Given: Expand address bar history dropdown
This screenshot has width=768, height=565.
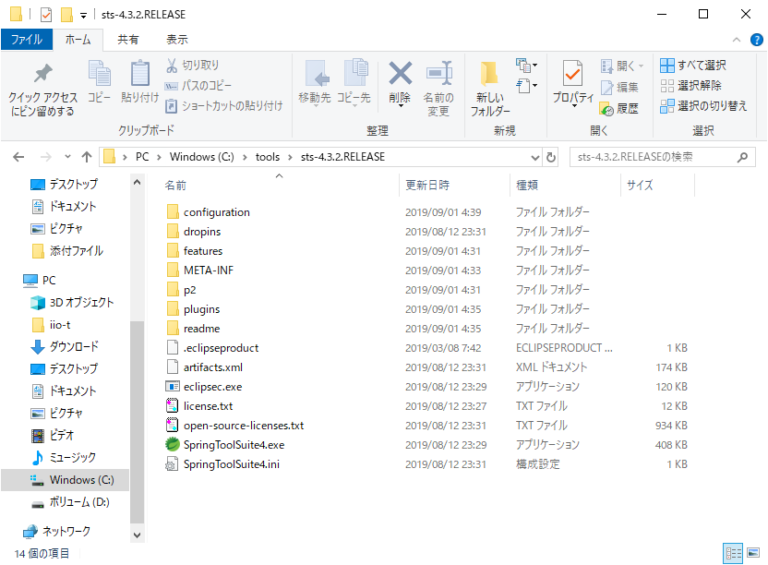Looking at the screenshot, I should [x=535, y=157].
